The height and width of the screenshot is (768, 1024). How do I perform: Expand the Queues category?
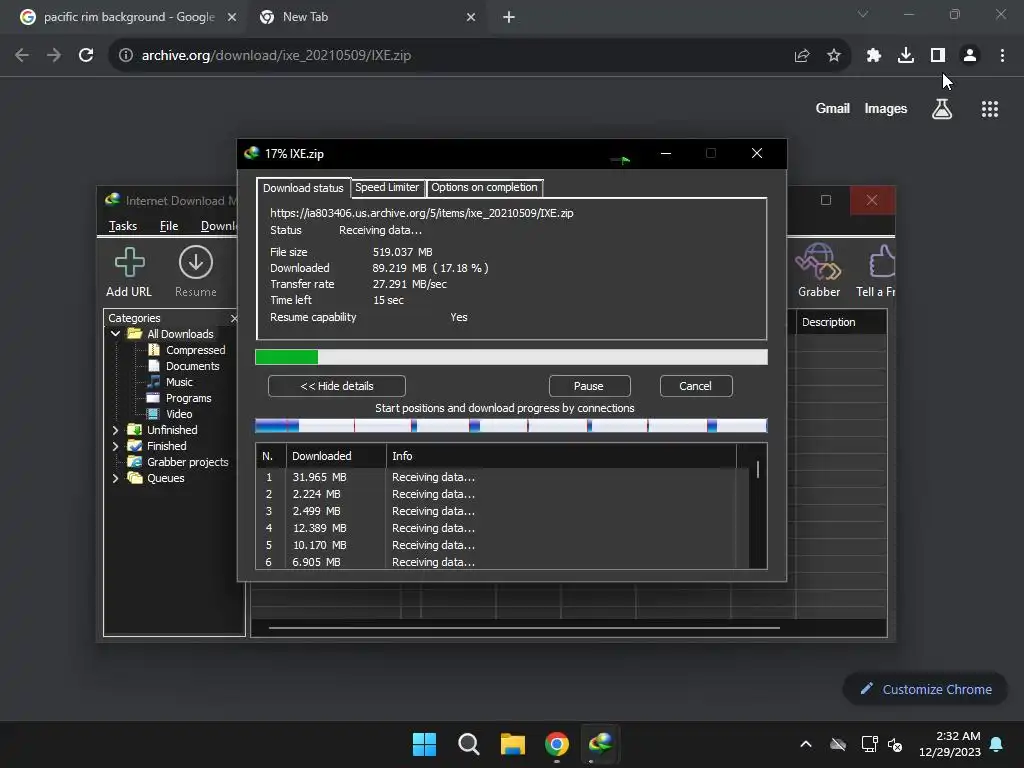click(116, 478)
